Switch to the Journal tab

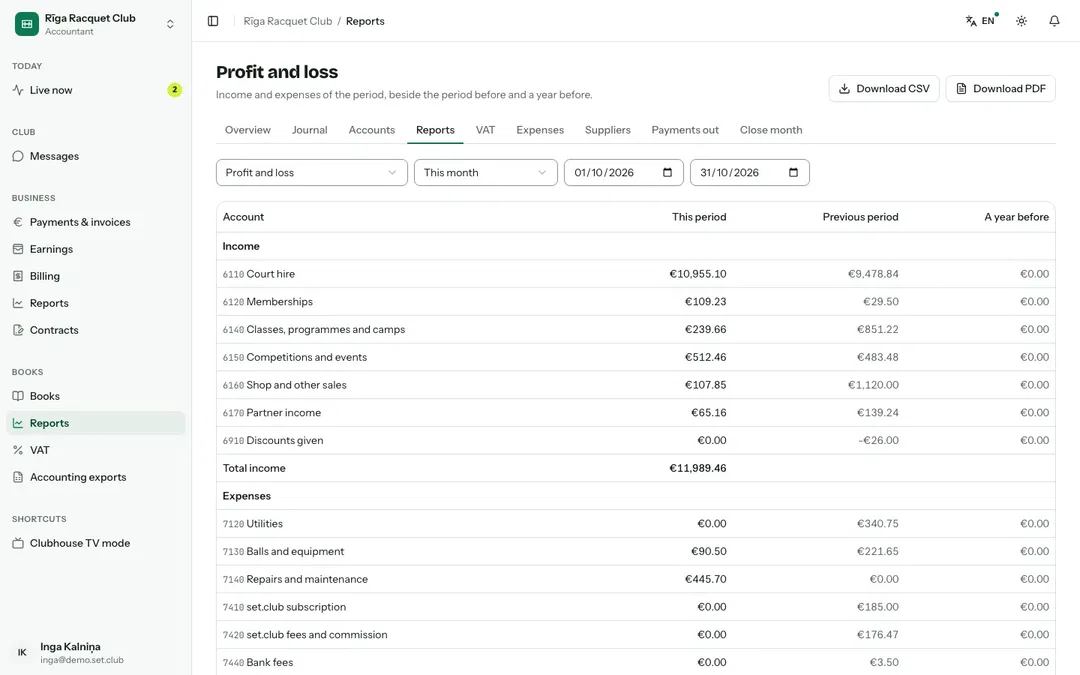310,130
